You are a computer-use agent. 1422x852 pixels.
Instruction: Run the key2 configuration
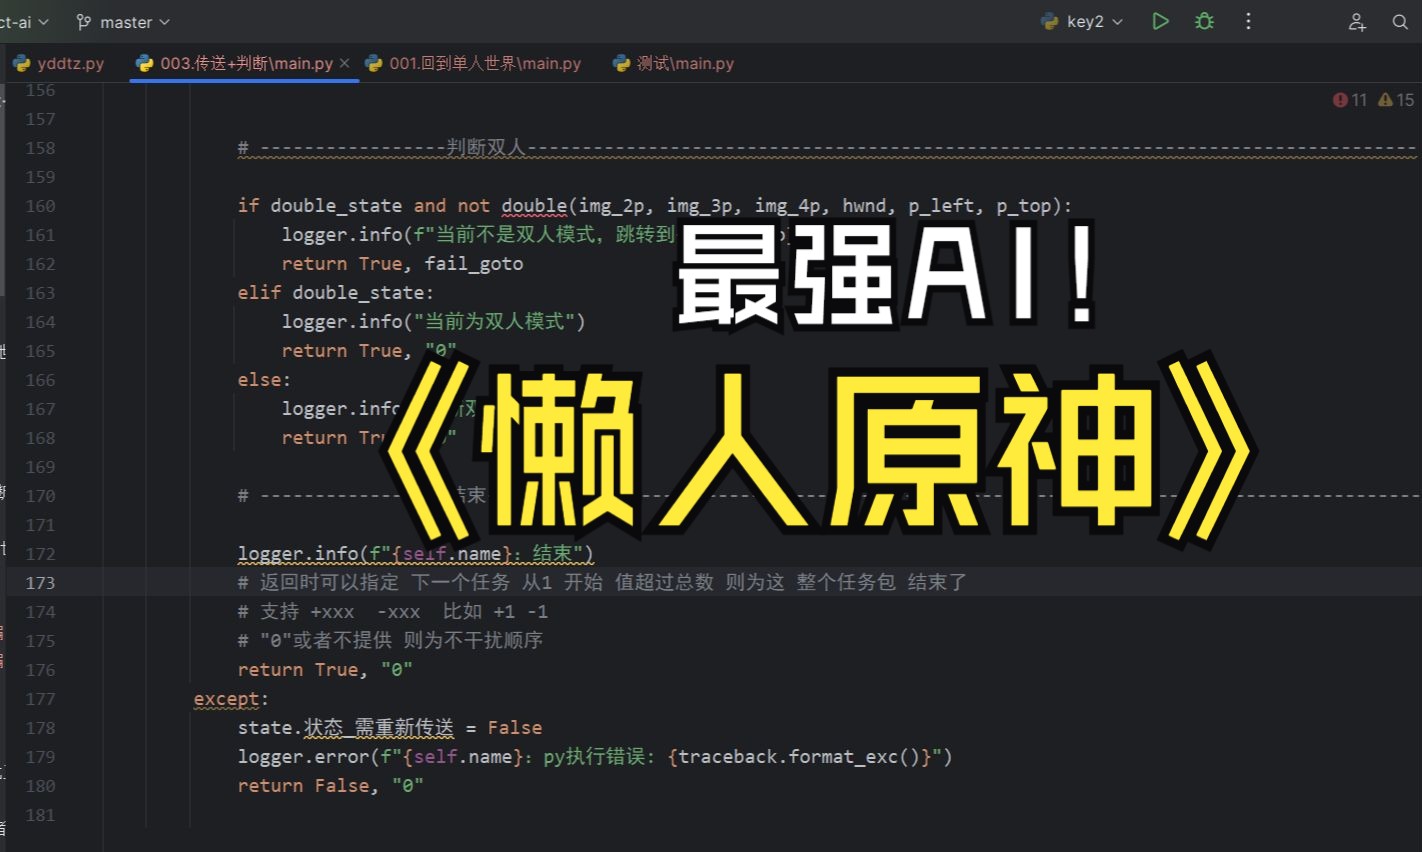[1160, 21]
